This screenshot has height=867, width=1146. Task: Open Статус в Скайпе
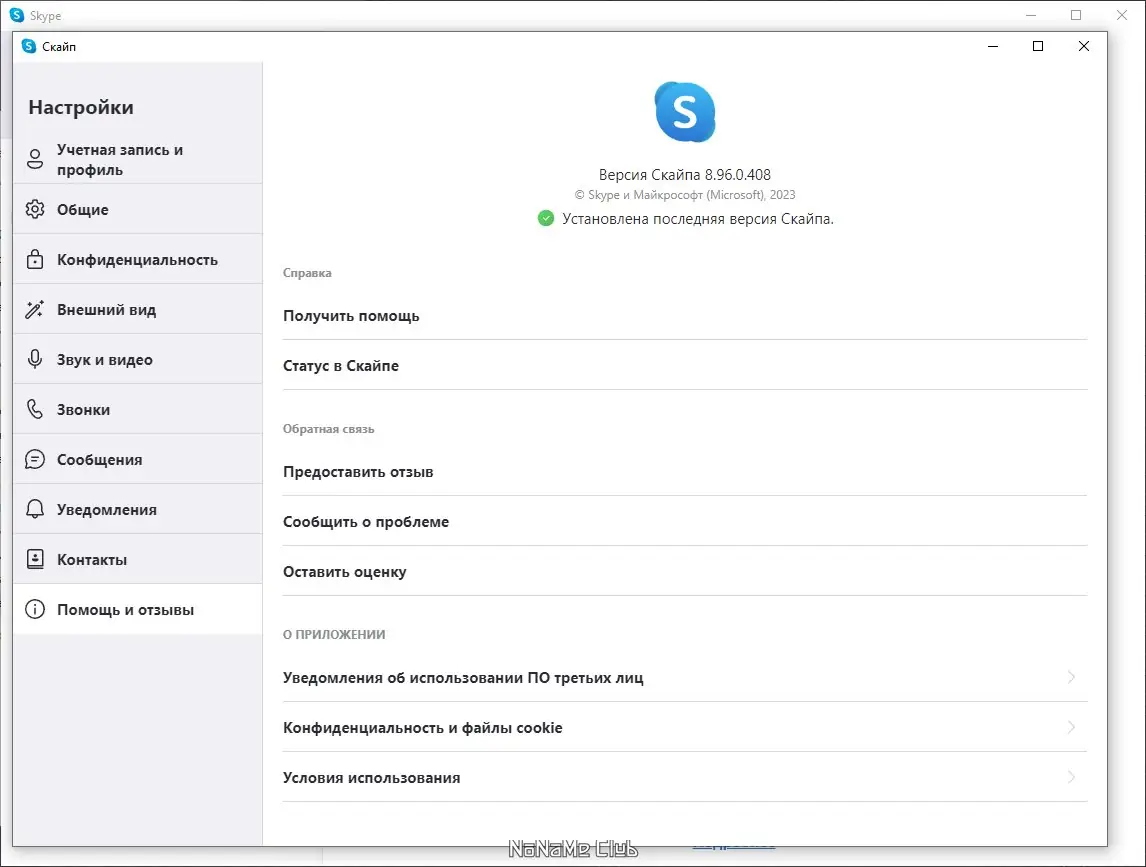click(685, 366)
